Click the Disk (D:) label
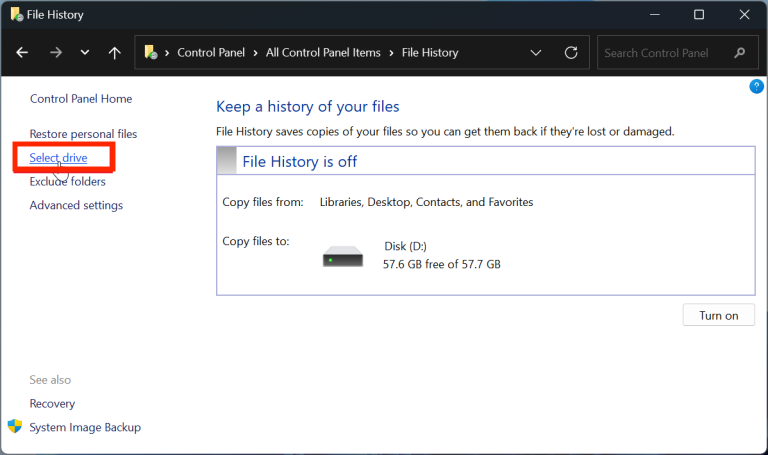Screen dimensions: 768x455 coord(405,246)
